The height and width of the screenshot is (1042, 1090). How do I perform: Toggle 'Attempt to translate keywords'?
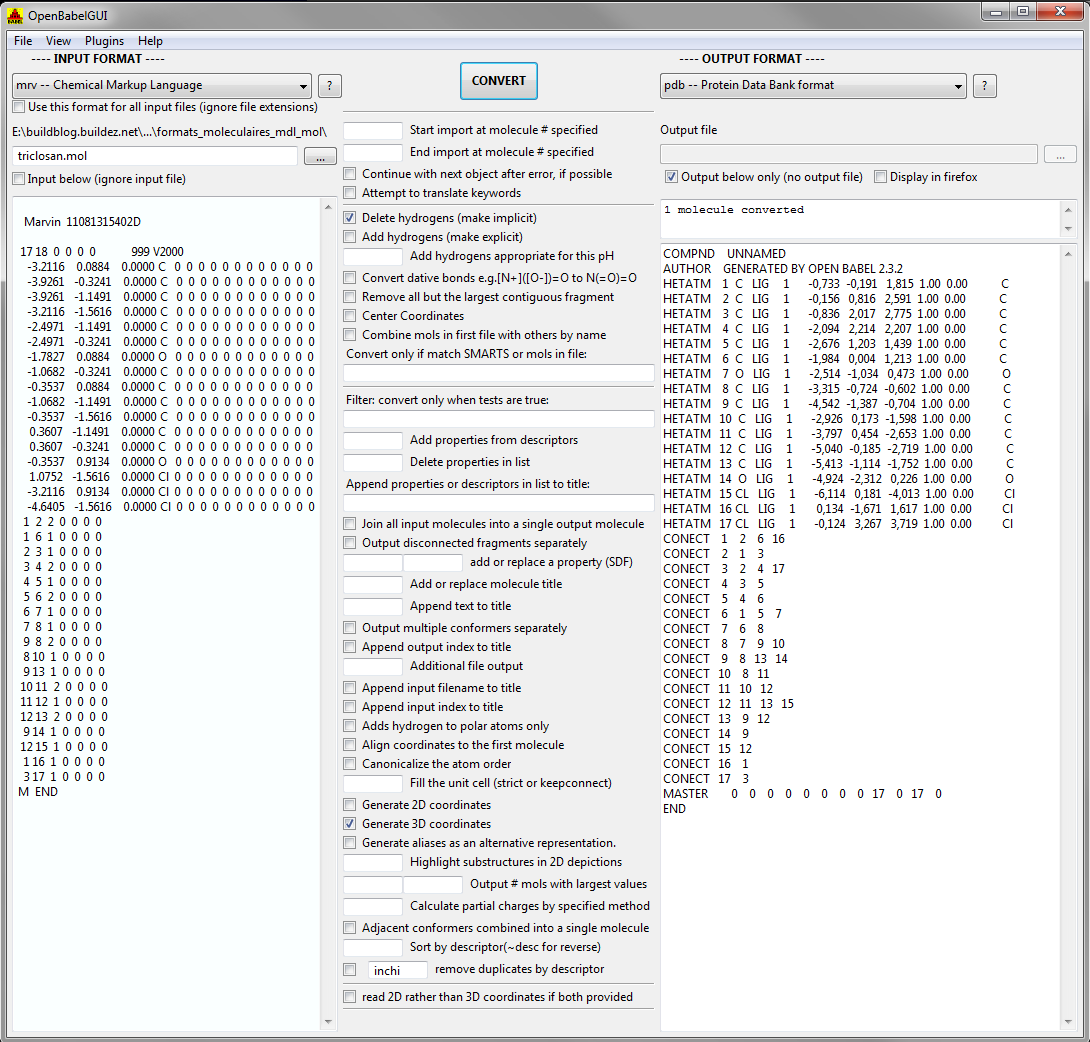pyautogui.click(x=350, y=193)
